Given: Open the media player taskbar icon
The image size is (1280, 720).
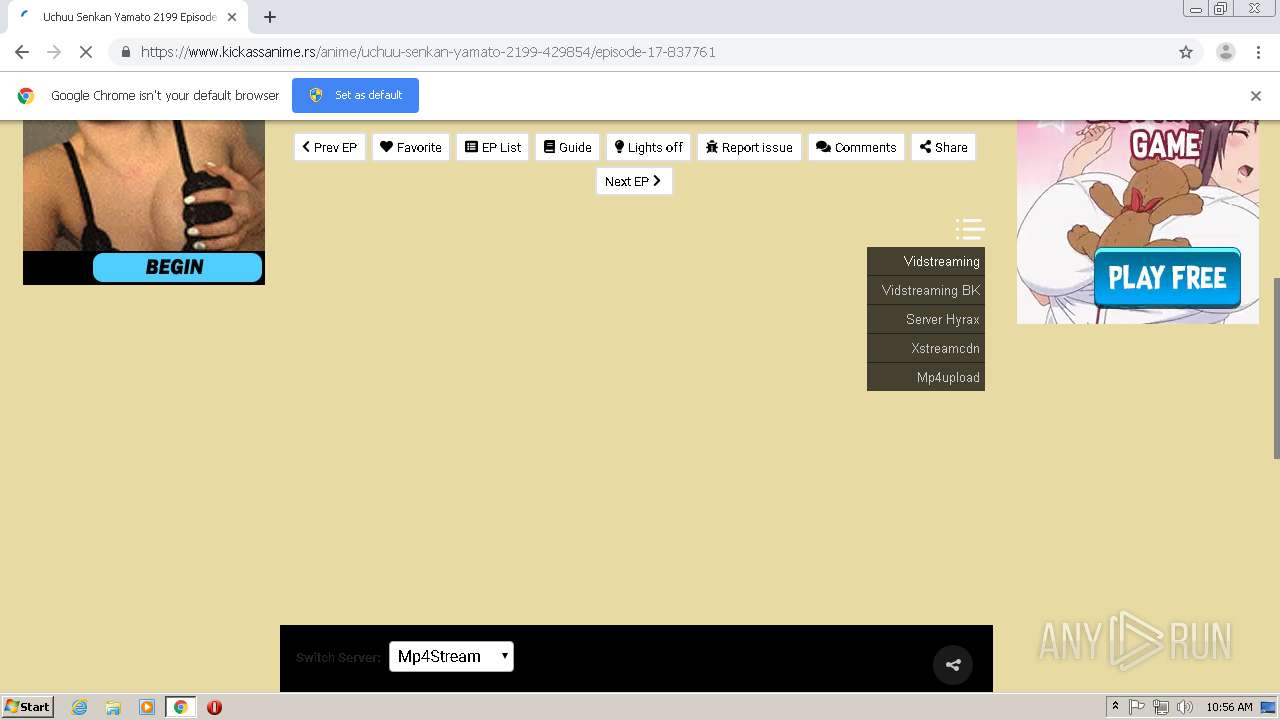Looking at the screenshot, I should 147,707.
